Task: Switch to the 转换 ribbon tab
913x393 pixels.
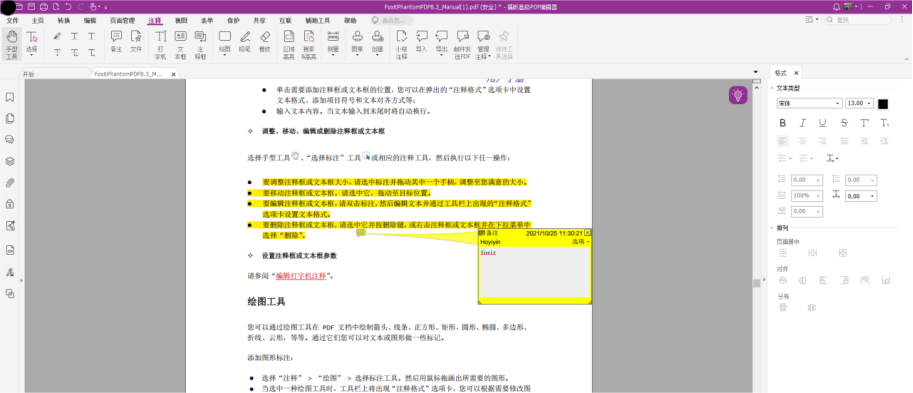Action: 63,20
